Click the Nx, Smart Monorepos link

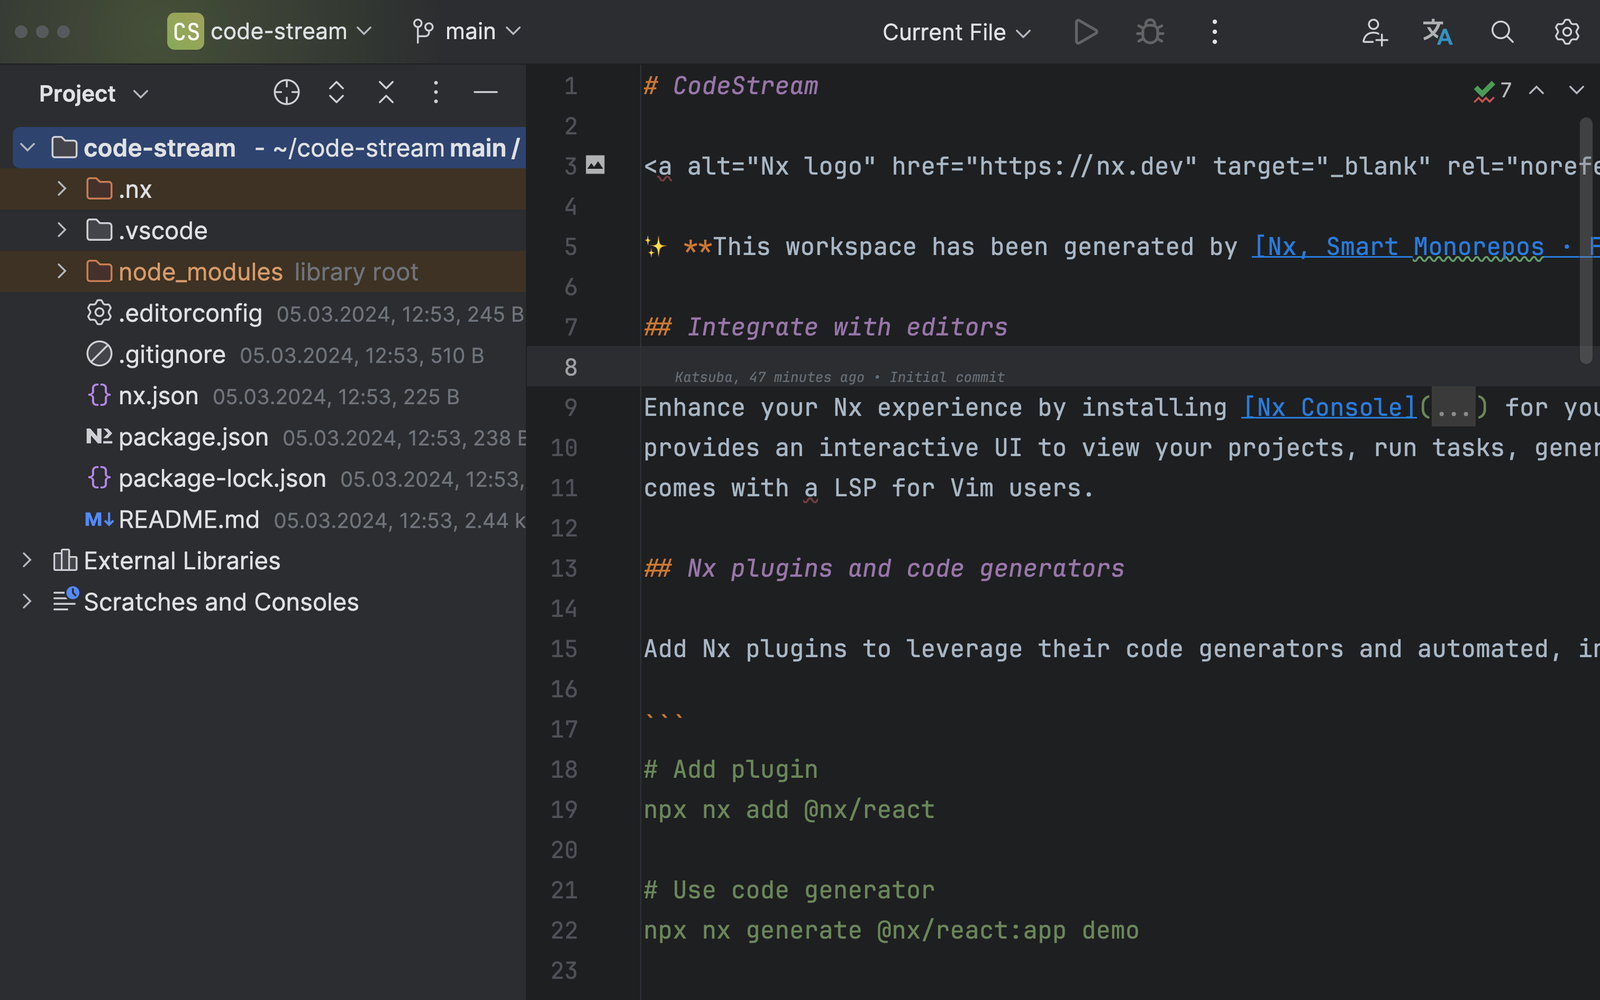(1426, 246)
